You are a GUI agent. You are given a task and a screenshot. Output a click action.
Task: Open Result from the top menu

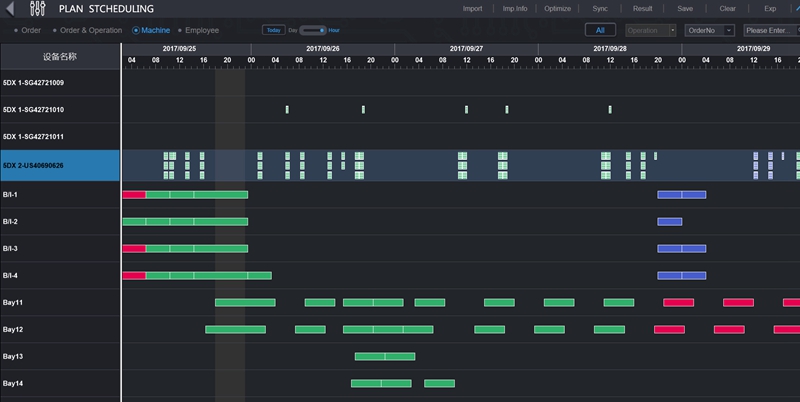pyautogui.click(x=642, y=9)
